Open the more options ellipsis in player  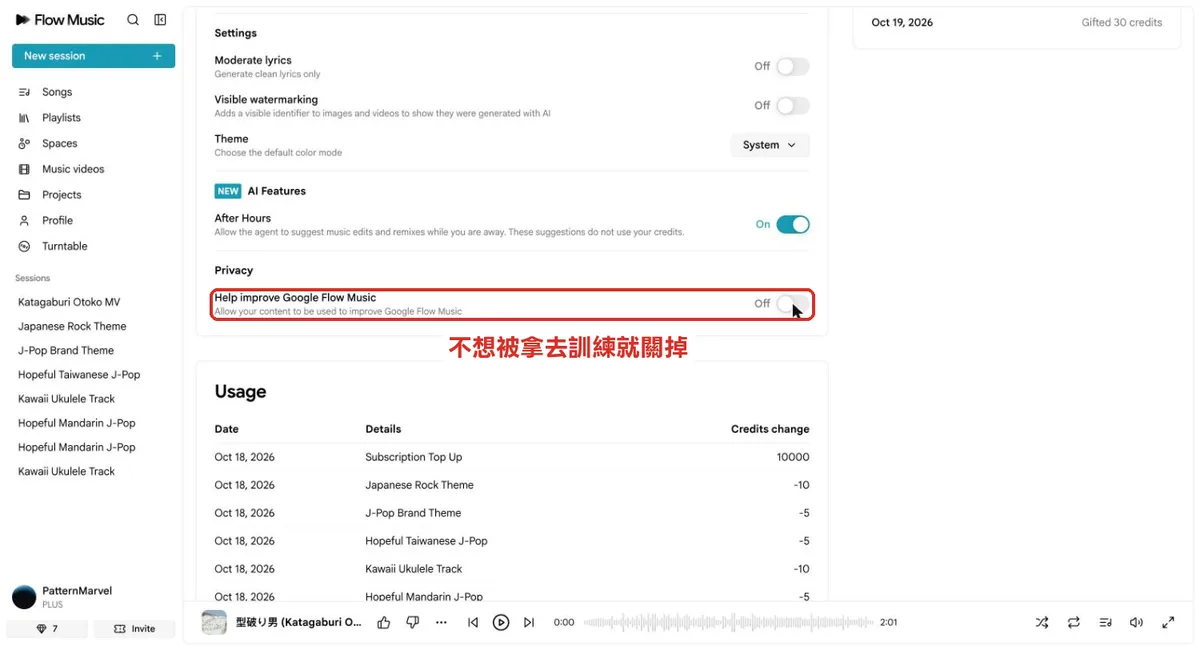441,622
